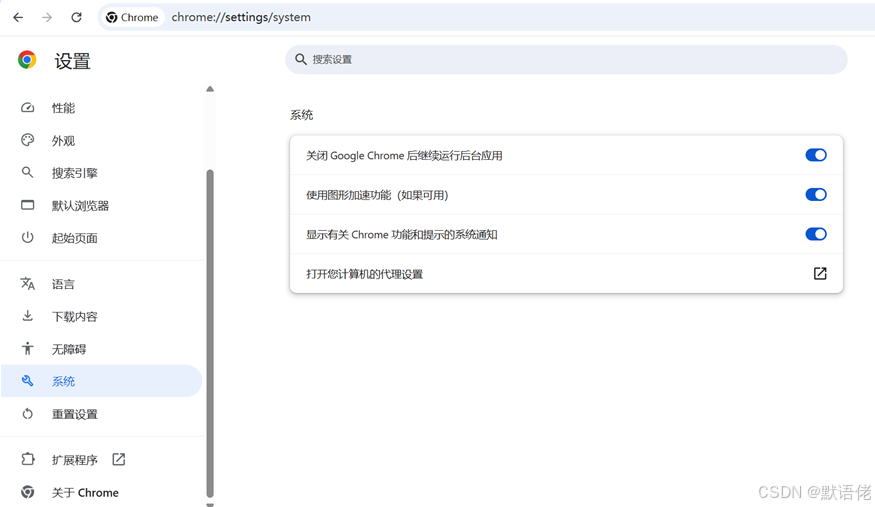This screenshot has height=507, width=875.
Task: Click the 性能 speedometer icon
Action: click(27, 108)
